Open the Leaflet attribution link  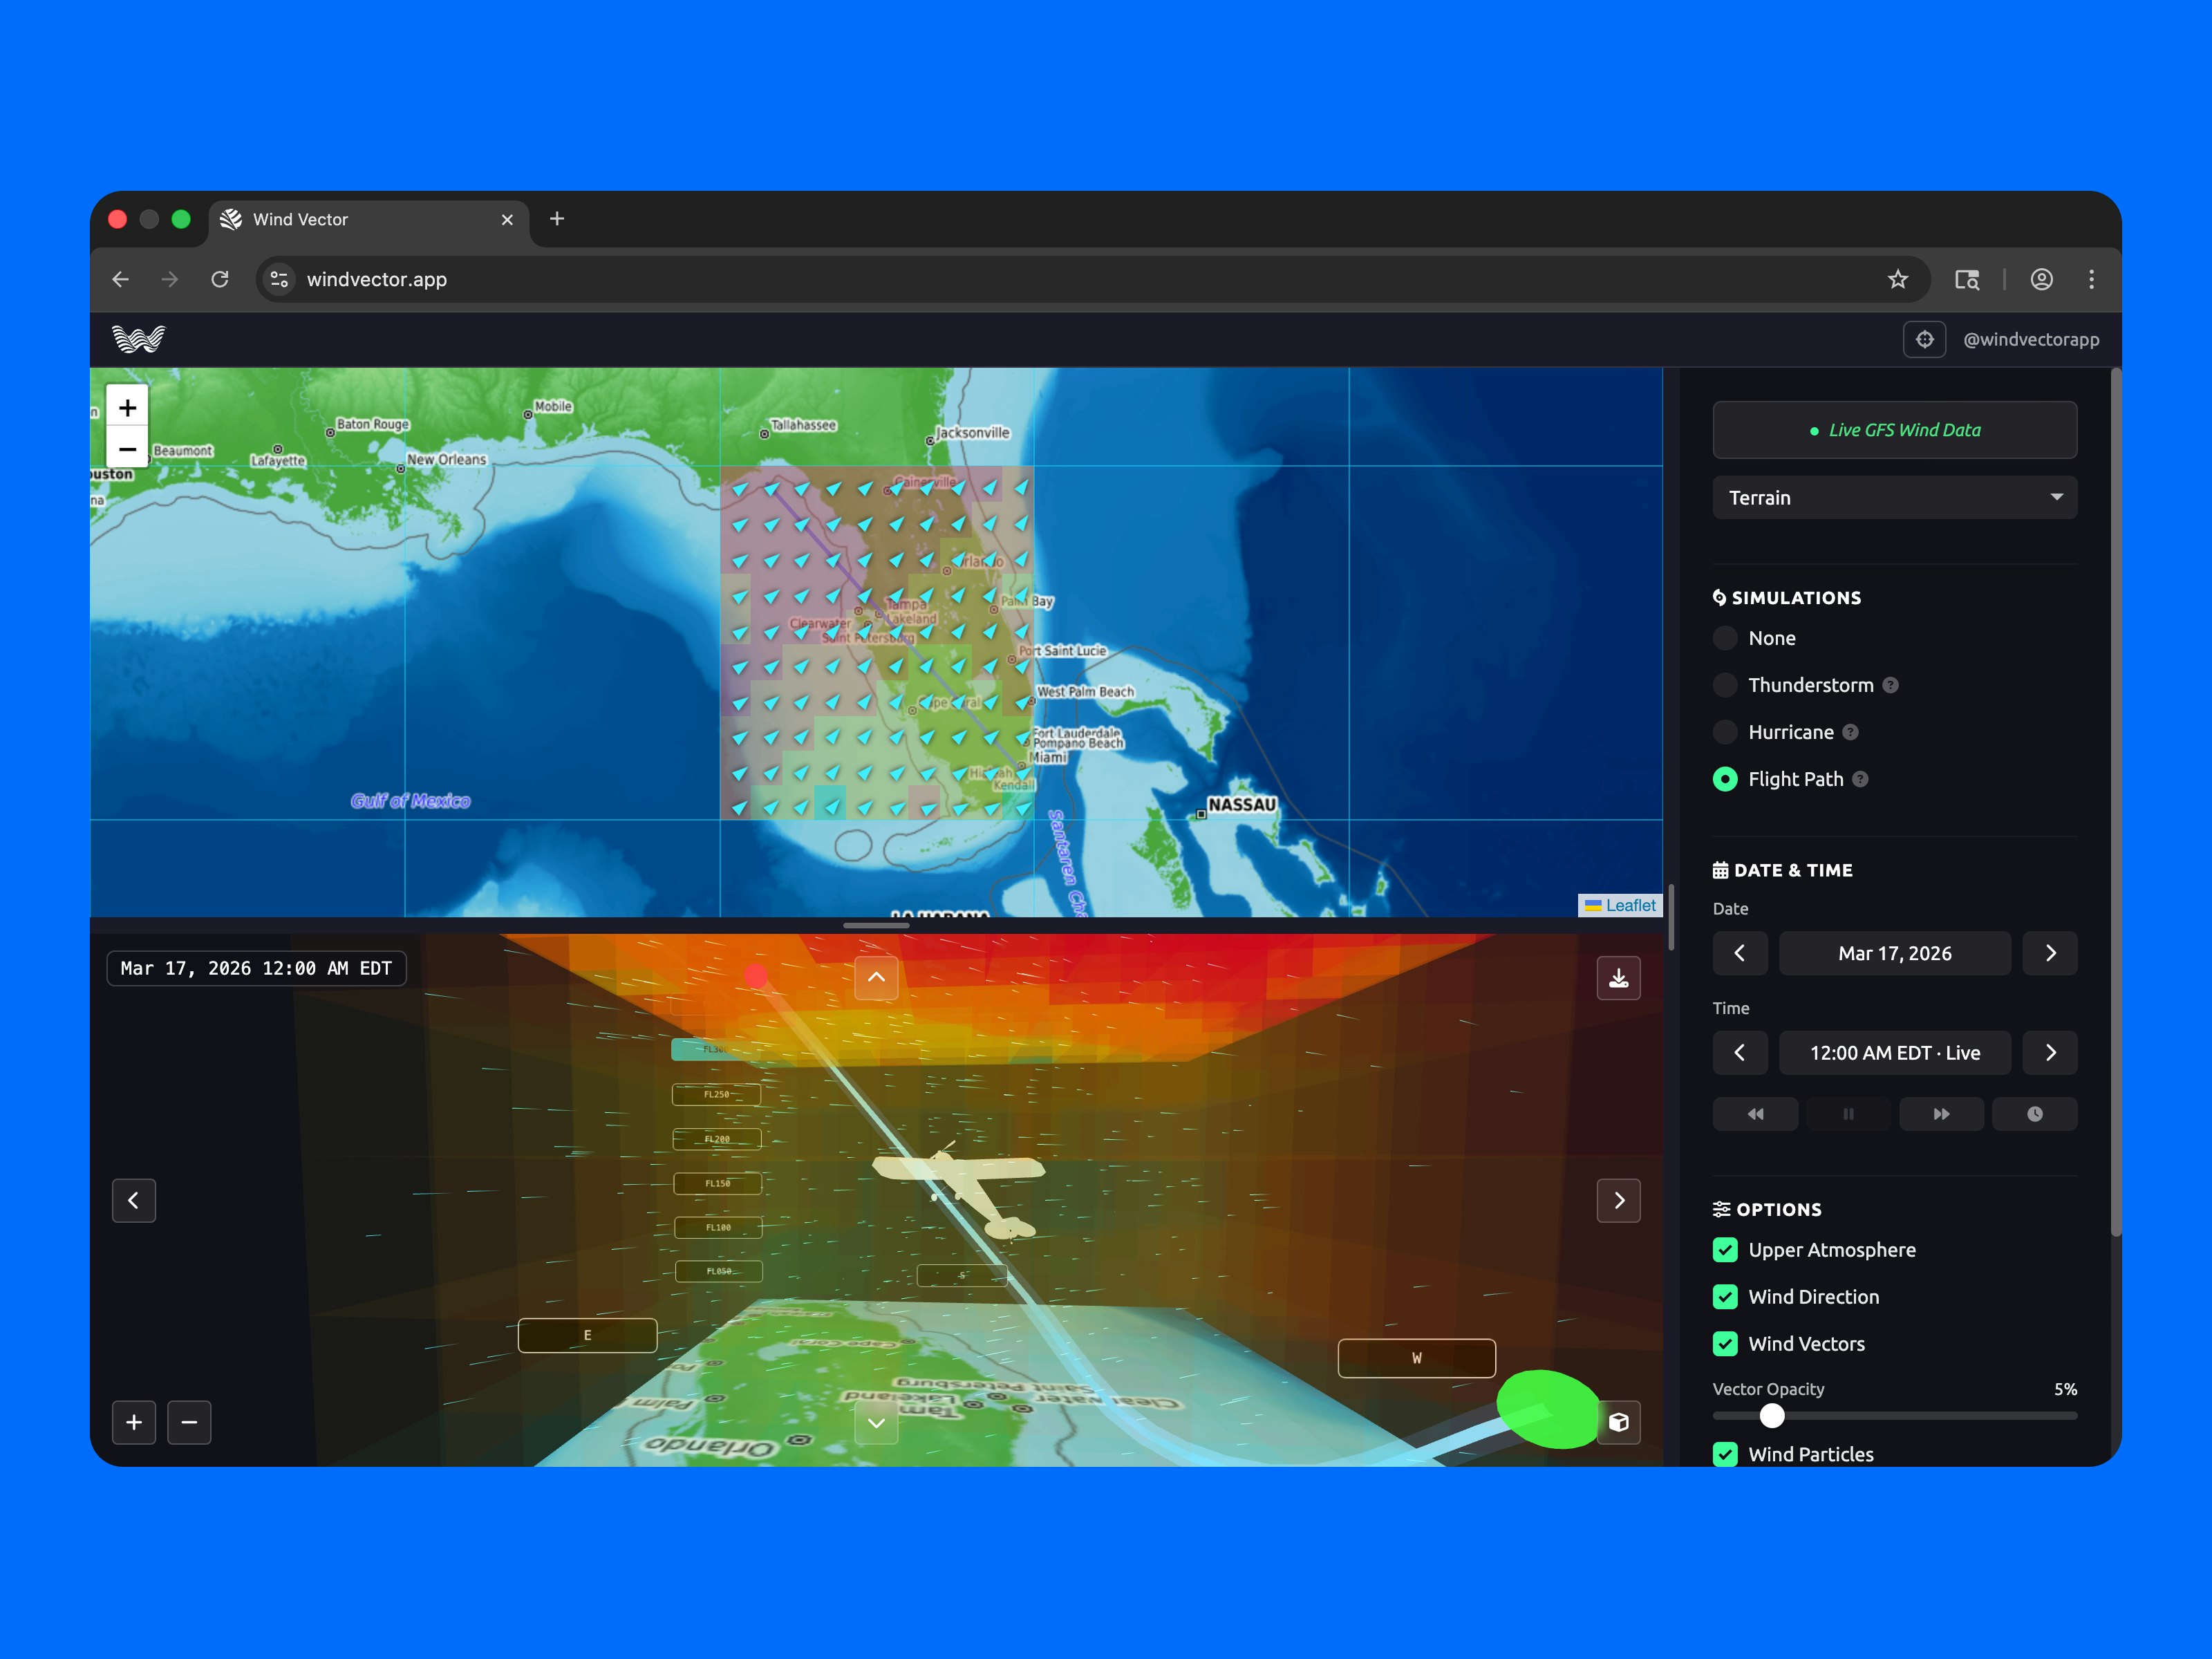click(1630, 905)
